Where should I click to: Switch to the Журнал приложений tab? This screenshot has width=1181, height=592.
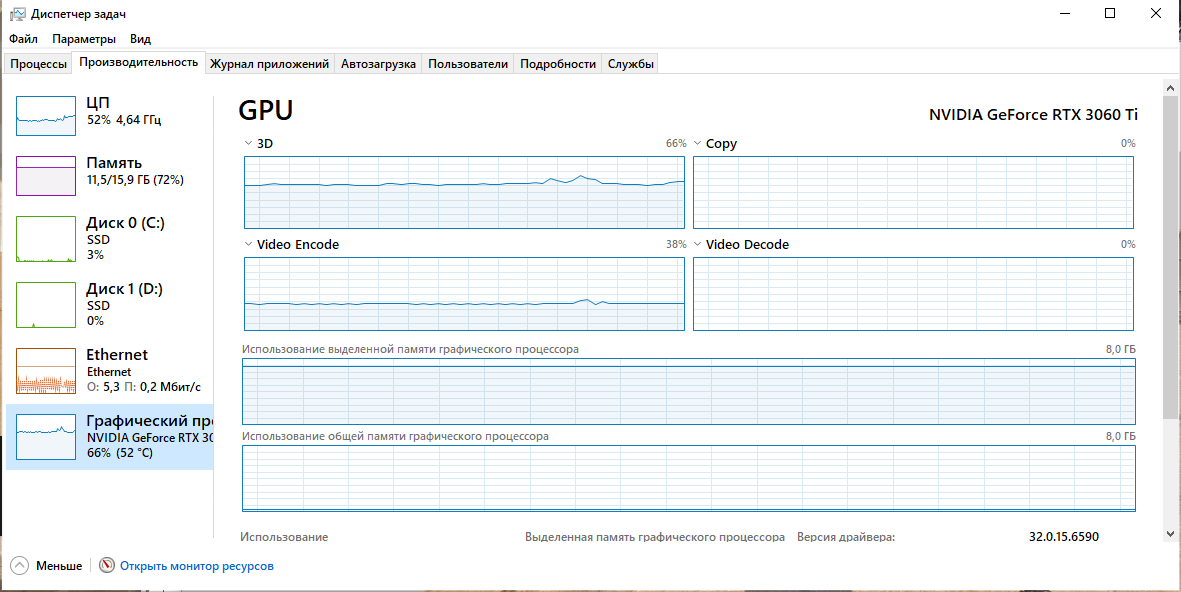(269, 64)
